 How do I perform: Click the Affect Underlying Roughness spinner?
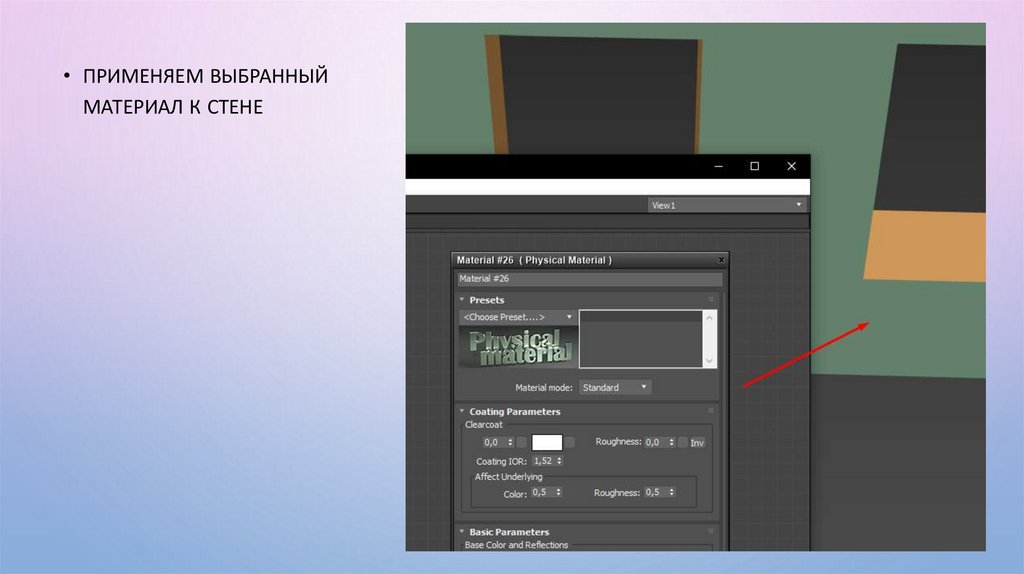[672, 492]
